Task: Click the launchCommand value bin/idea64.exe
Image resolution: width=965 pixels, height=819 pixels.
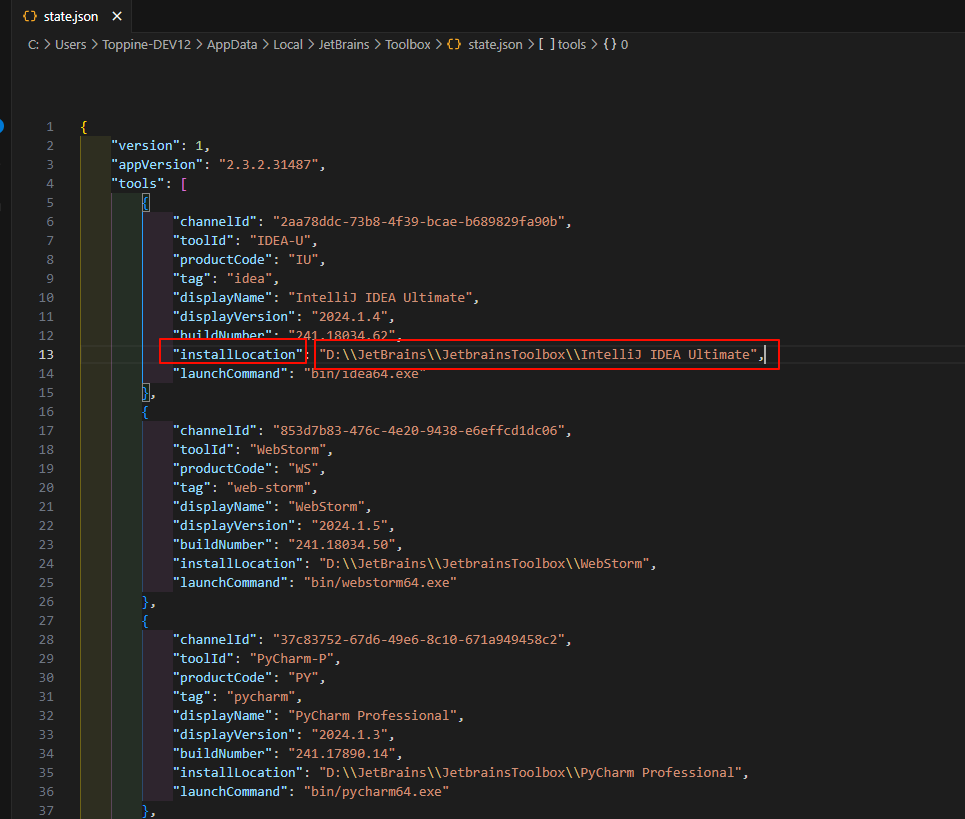Action: pos(365,374)
